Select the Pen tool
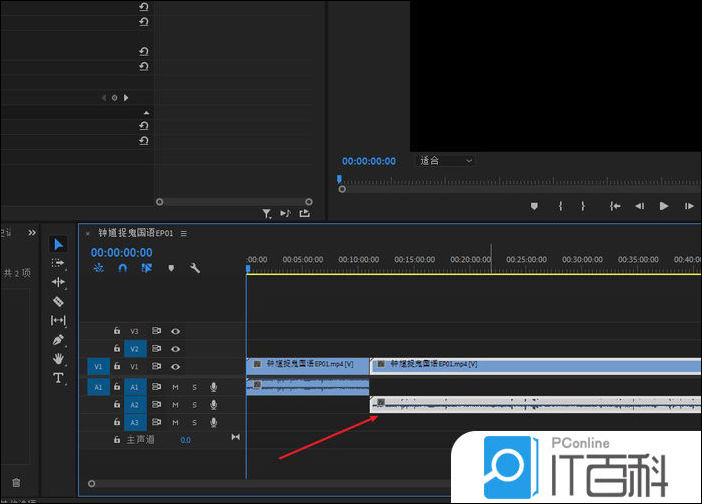702x504 pixels. 58,339
